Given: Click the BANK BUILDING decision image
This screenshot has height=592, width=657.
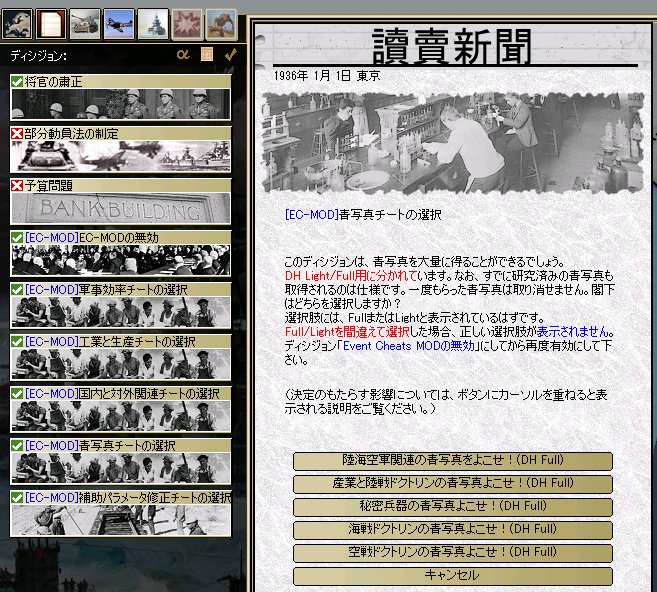Looking at the screenshot, I should pyautogui.click(x=120, y=209).
